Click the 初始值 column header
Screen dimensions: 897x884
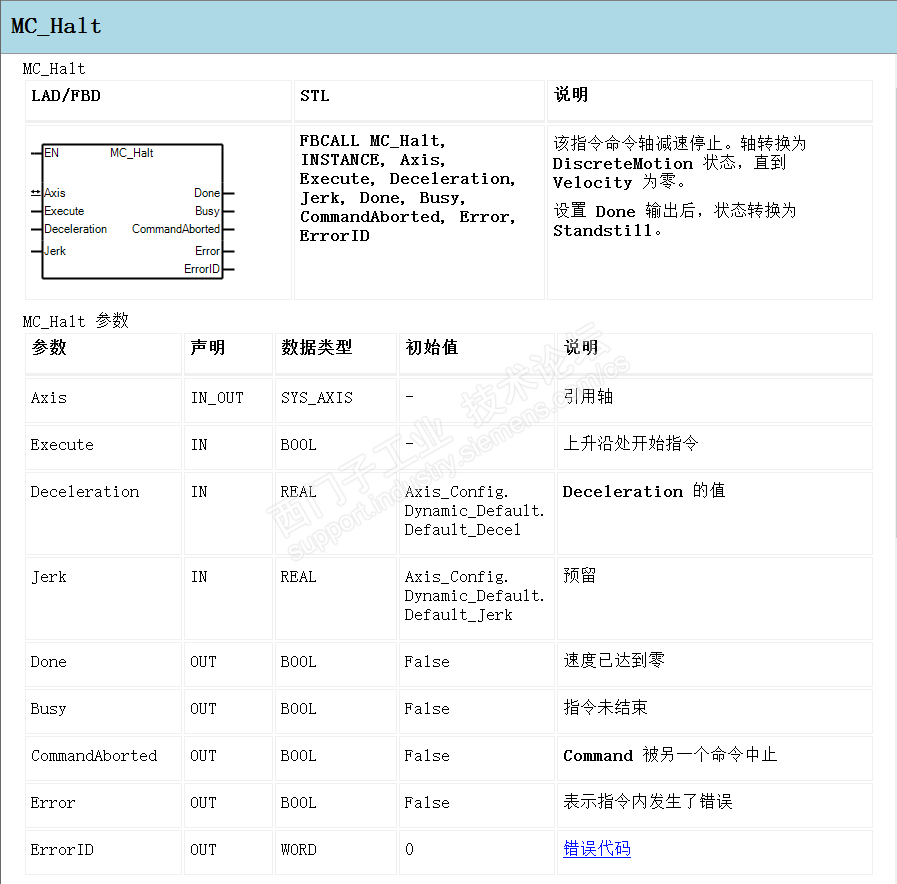coord(477,354)
